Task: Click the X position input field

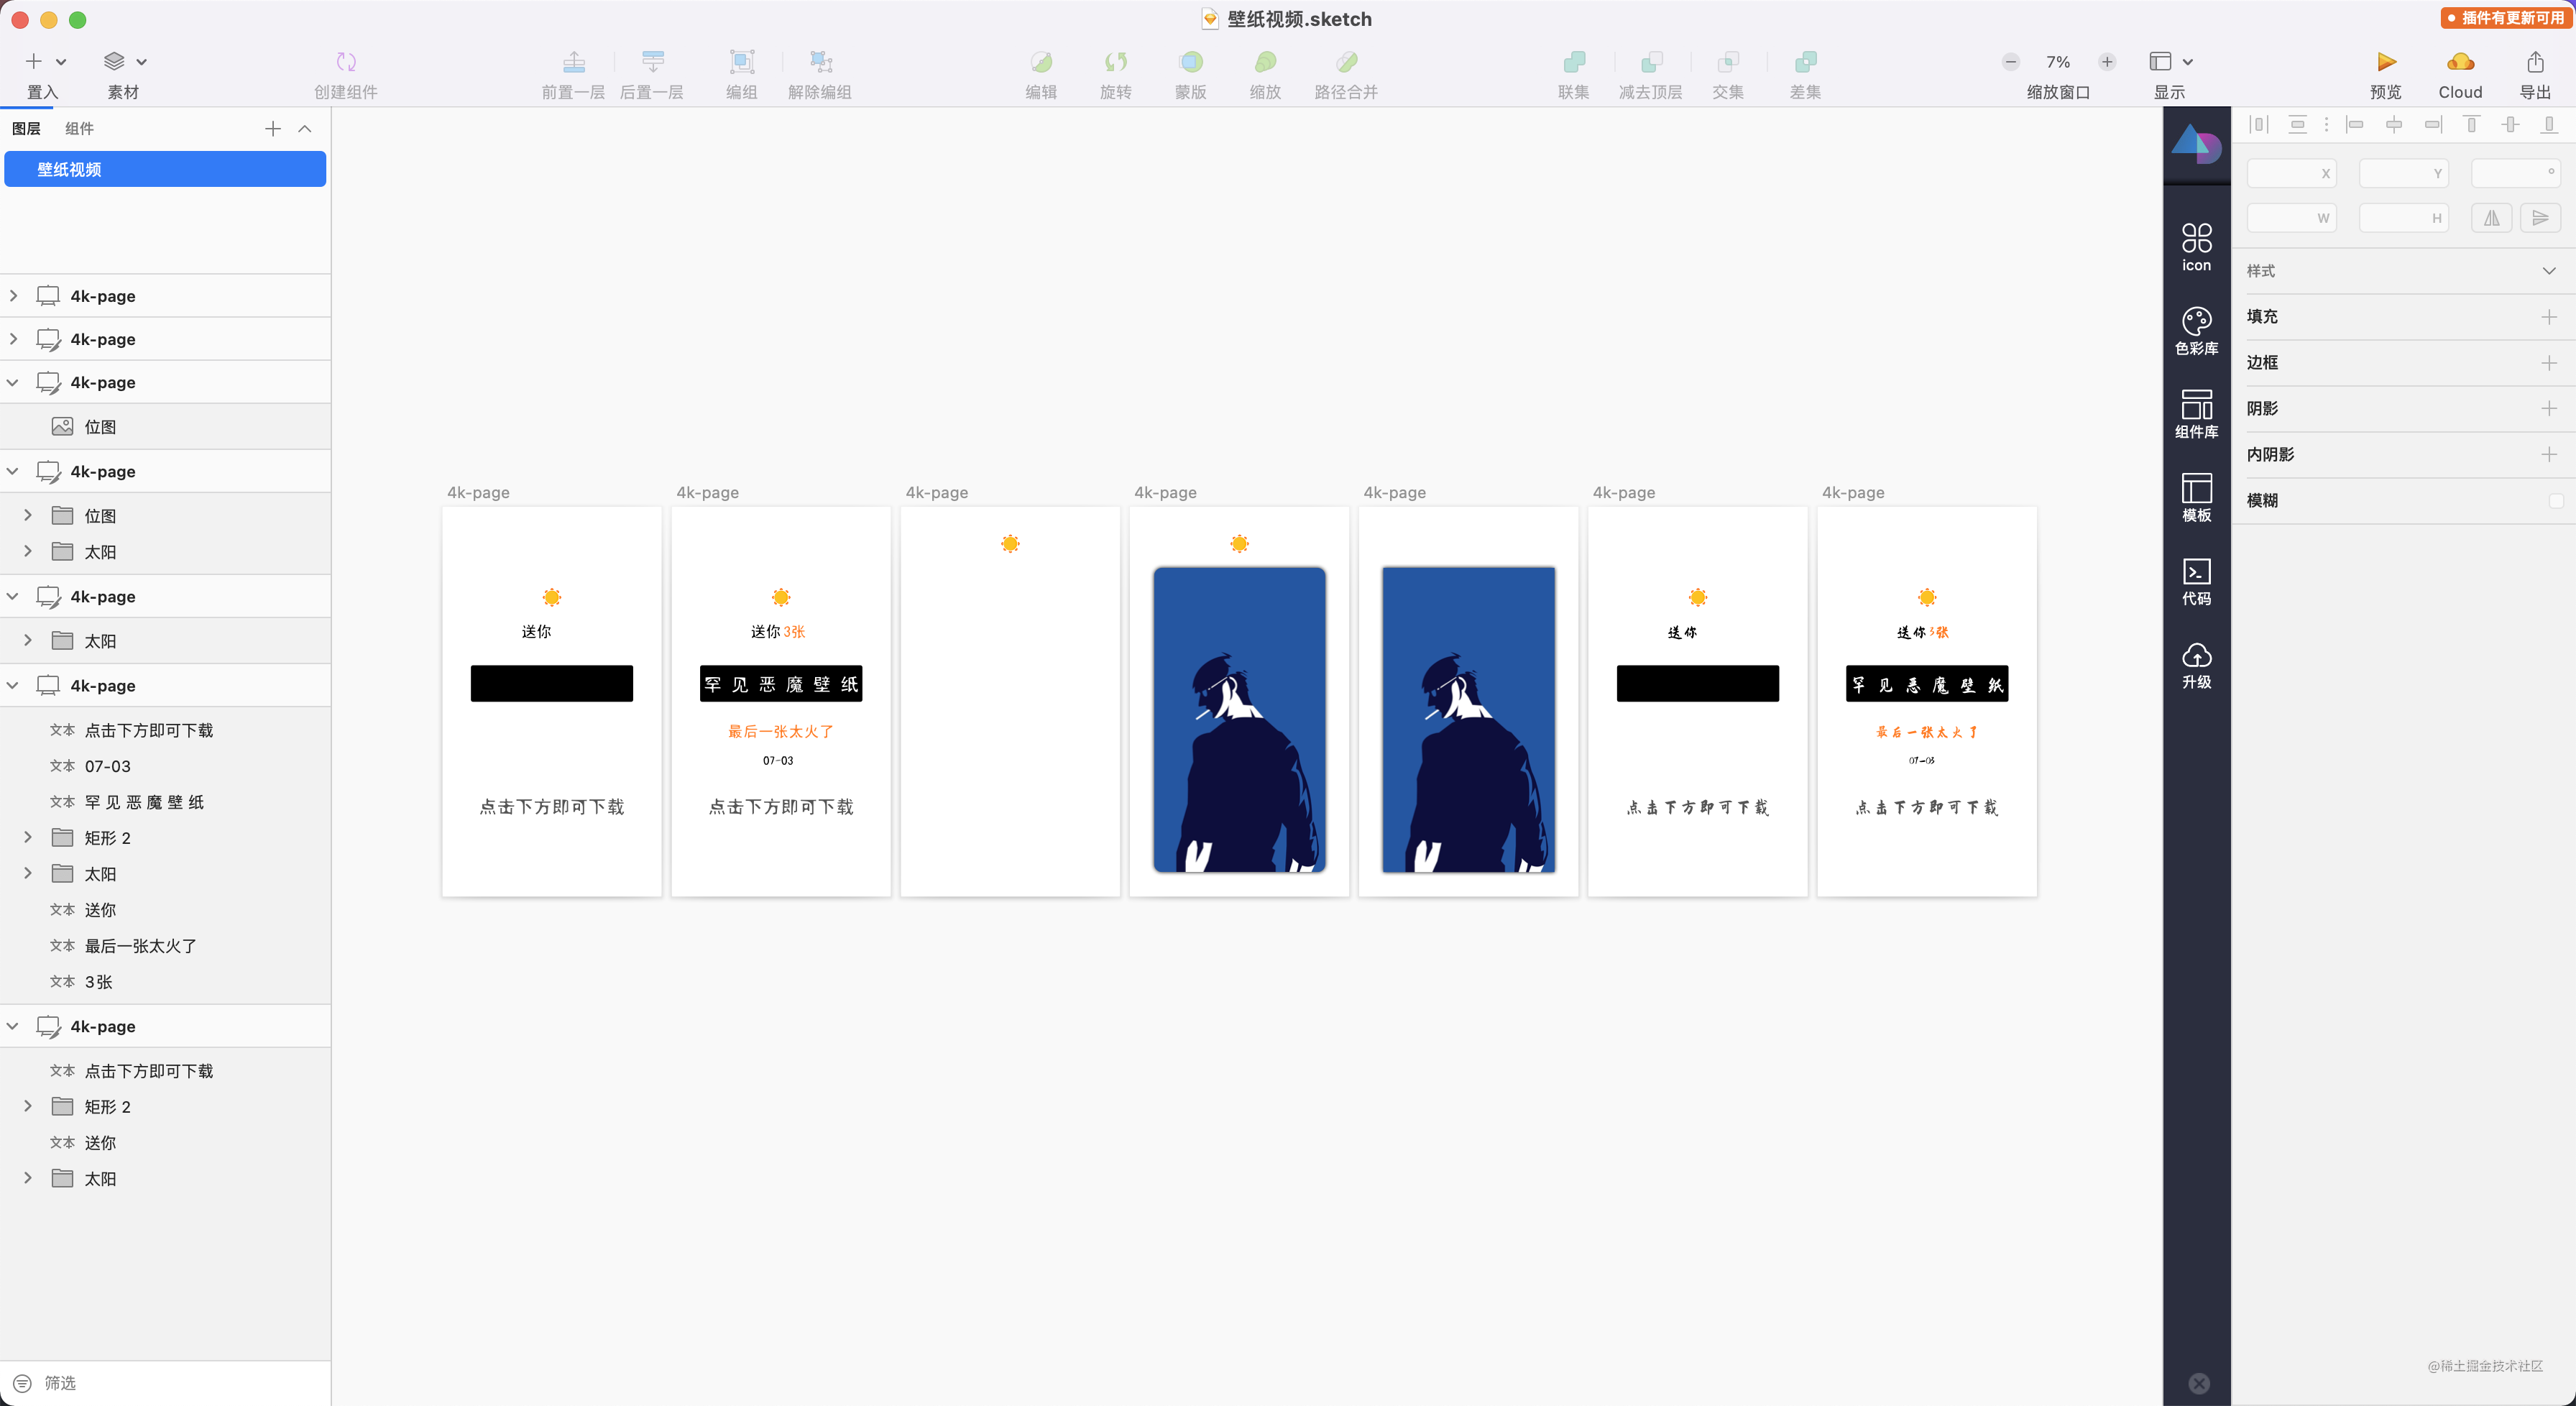Action: coord(2291,173)
